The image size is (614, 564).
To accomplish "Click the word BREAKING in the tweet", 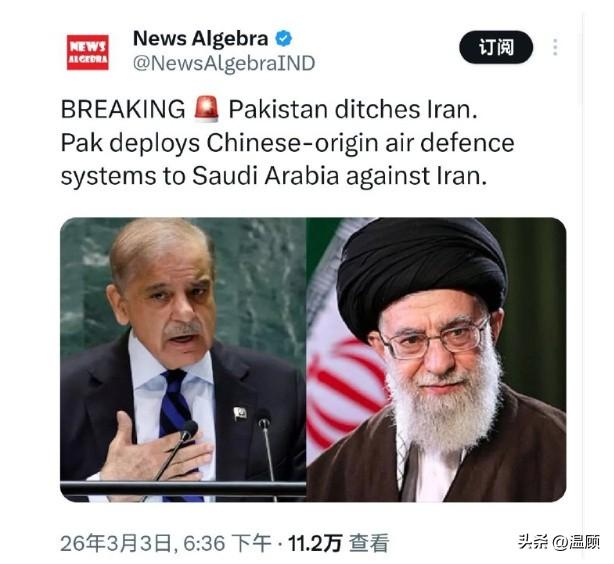I will [x=123, y=109].
